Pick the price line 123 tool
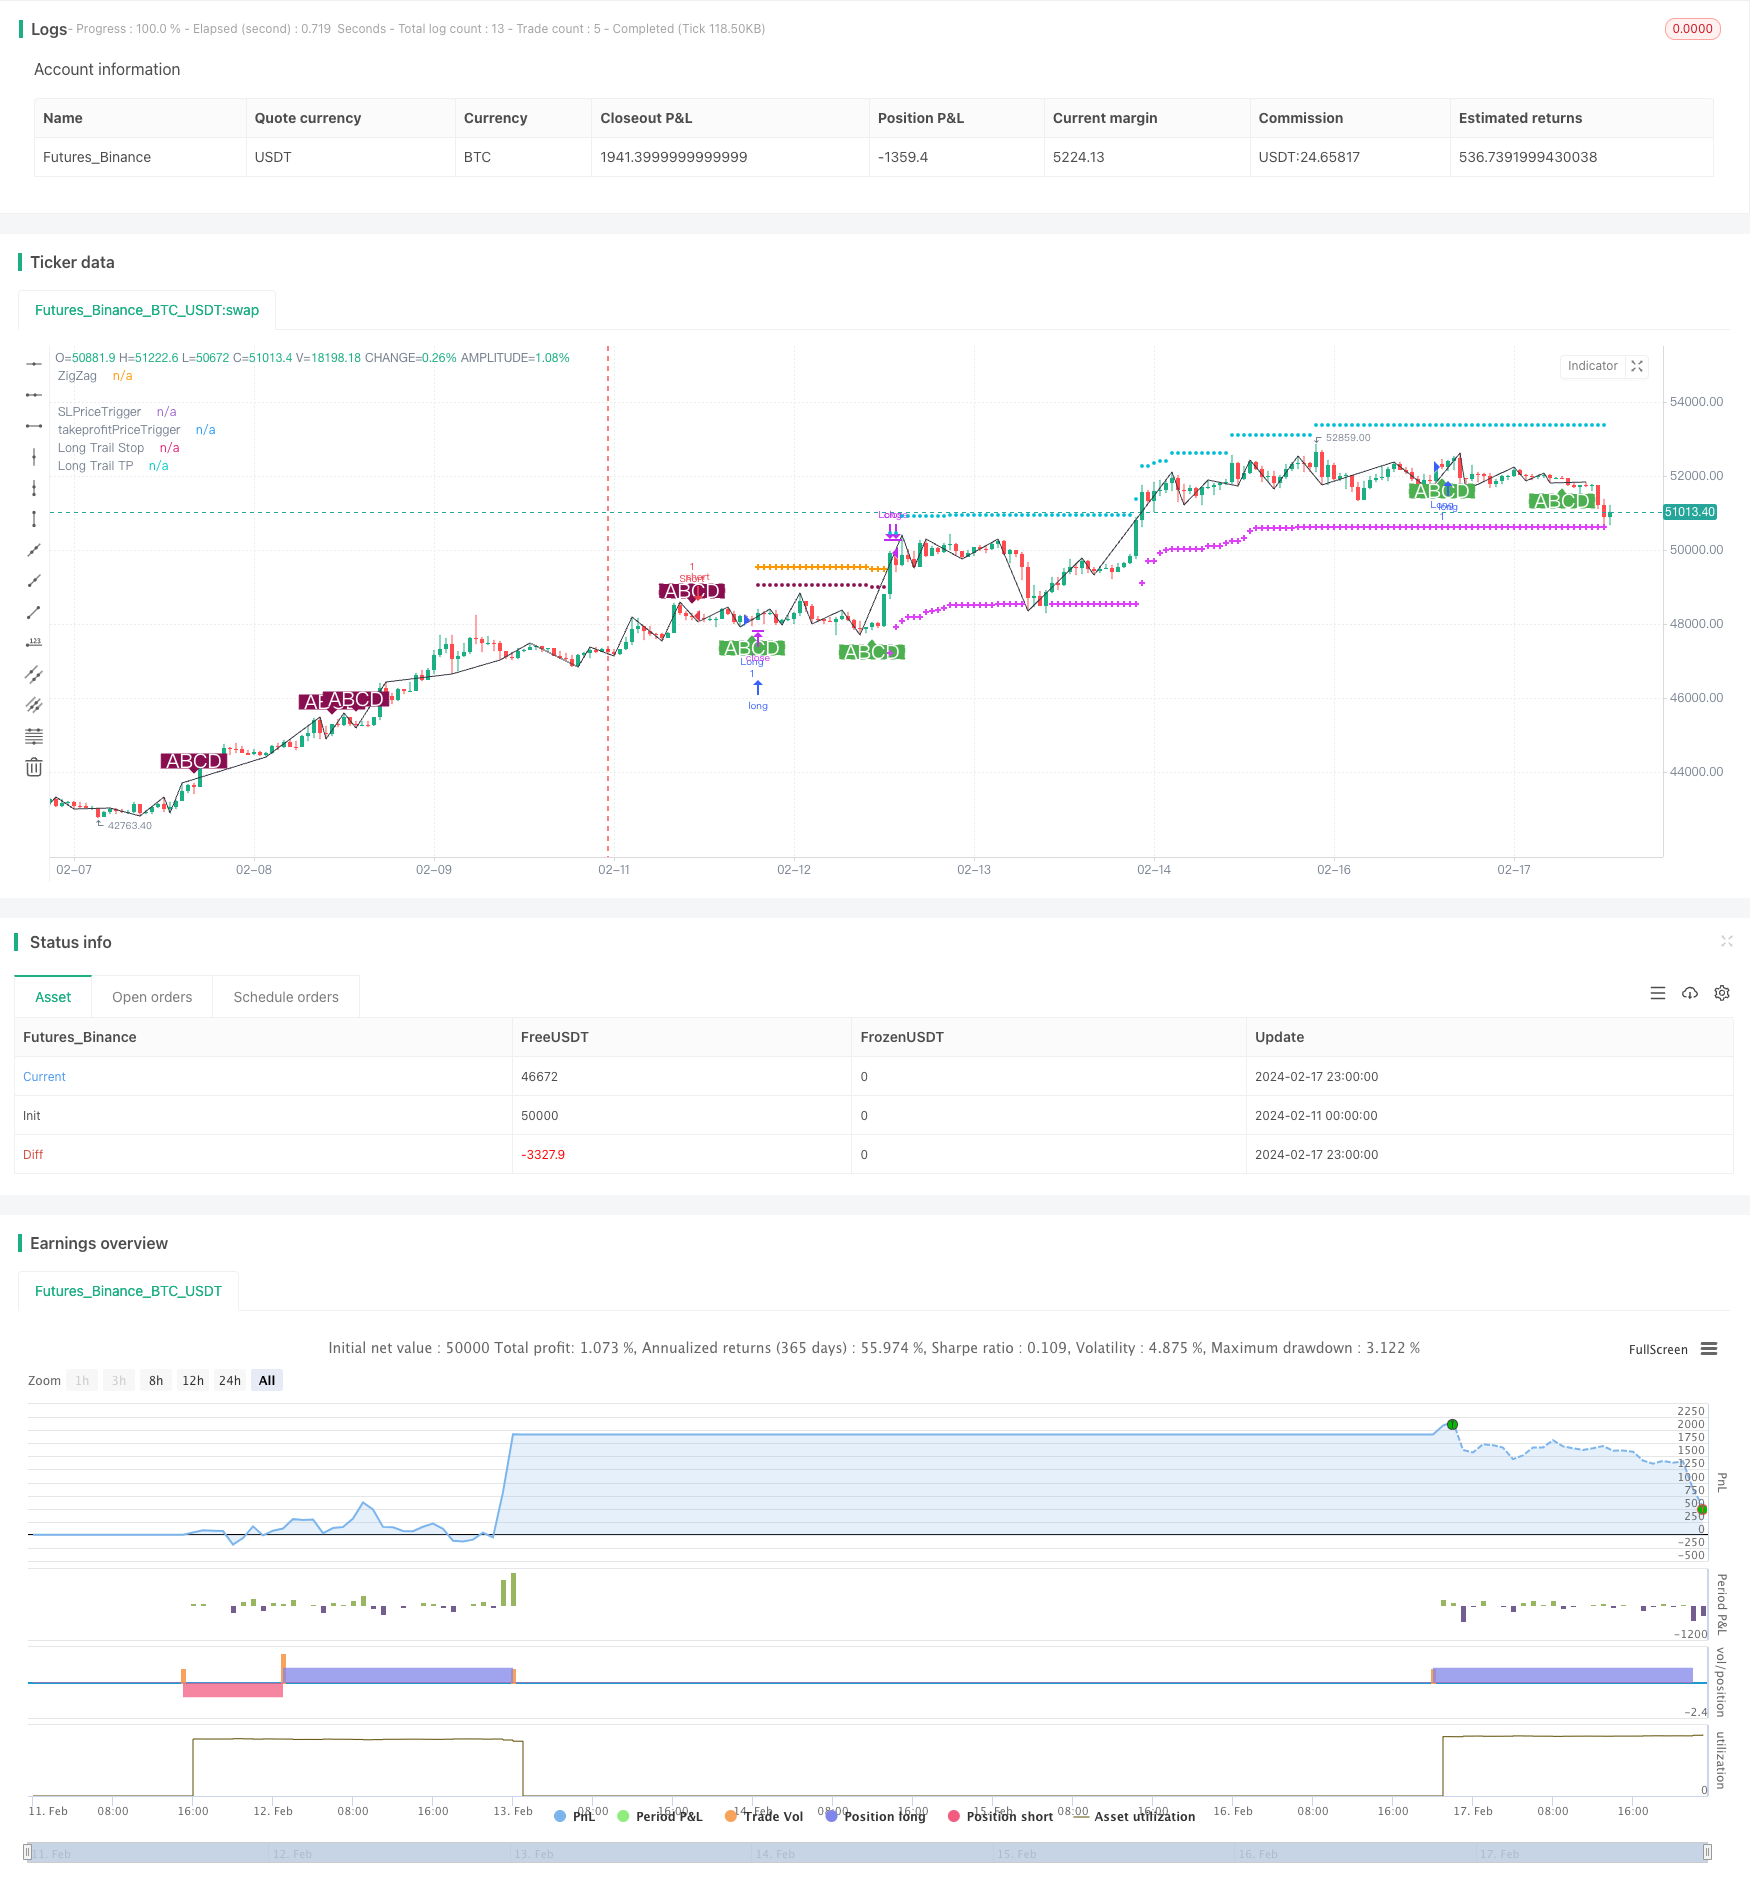1750x1891 pixels. [x=34, y=642]
